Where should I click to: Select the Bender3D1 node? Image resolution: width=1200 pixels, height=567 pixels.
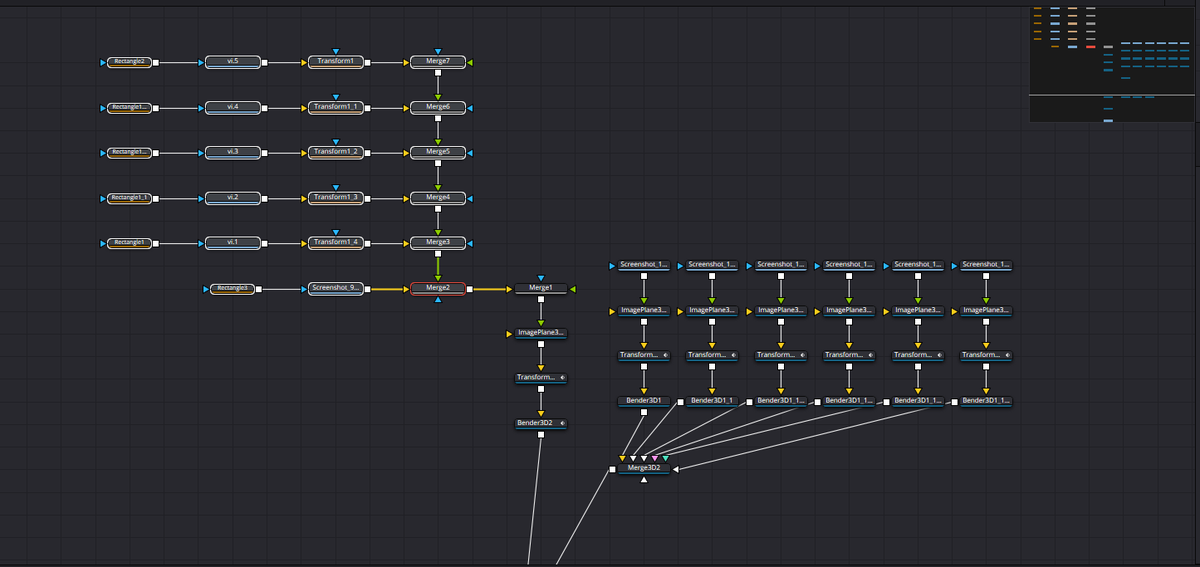click(x=643, y=401)
